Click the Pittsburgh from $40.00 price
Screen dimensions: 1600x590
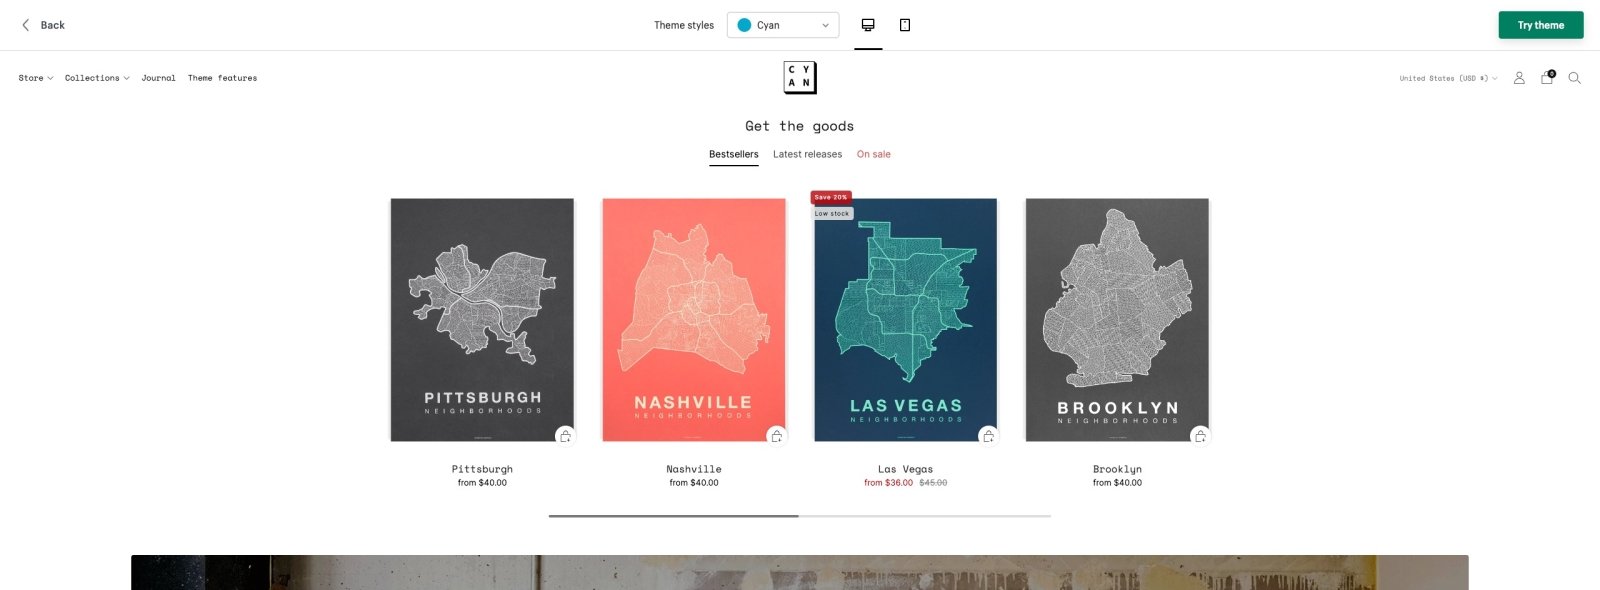(x=482, y=483)
